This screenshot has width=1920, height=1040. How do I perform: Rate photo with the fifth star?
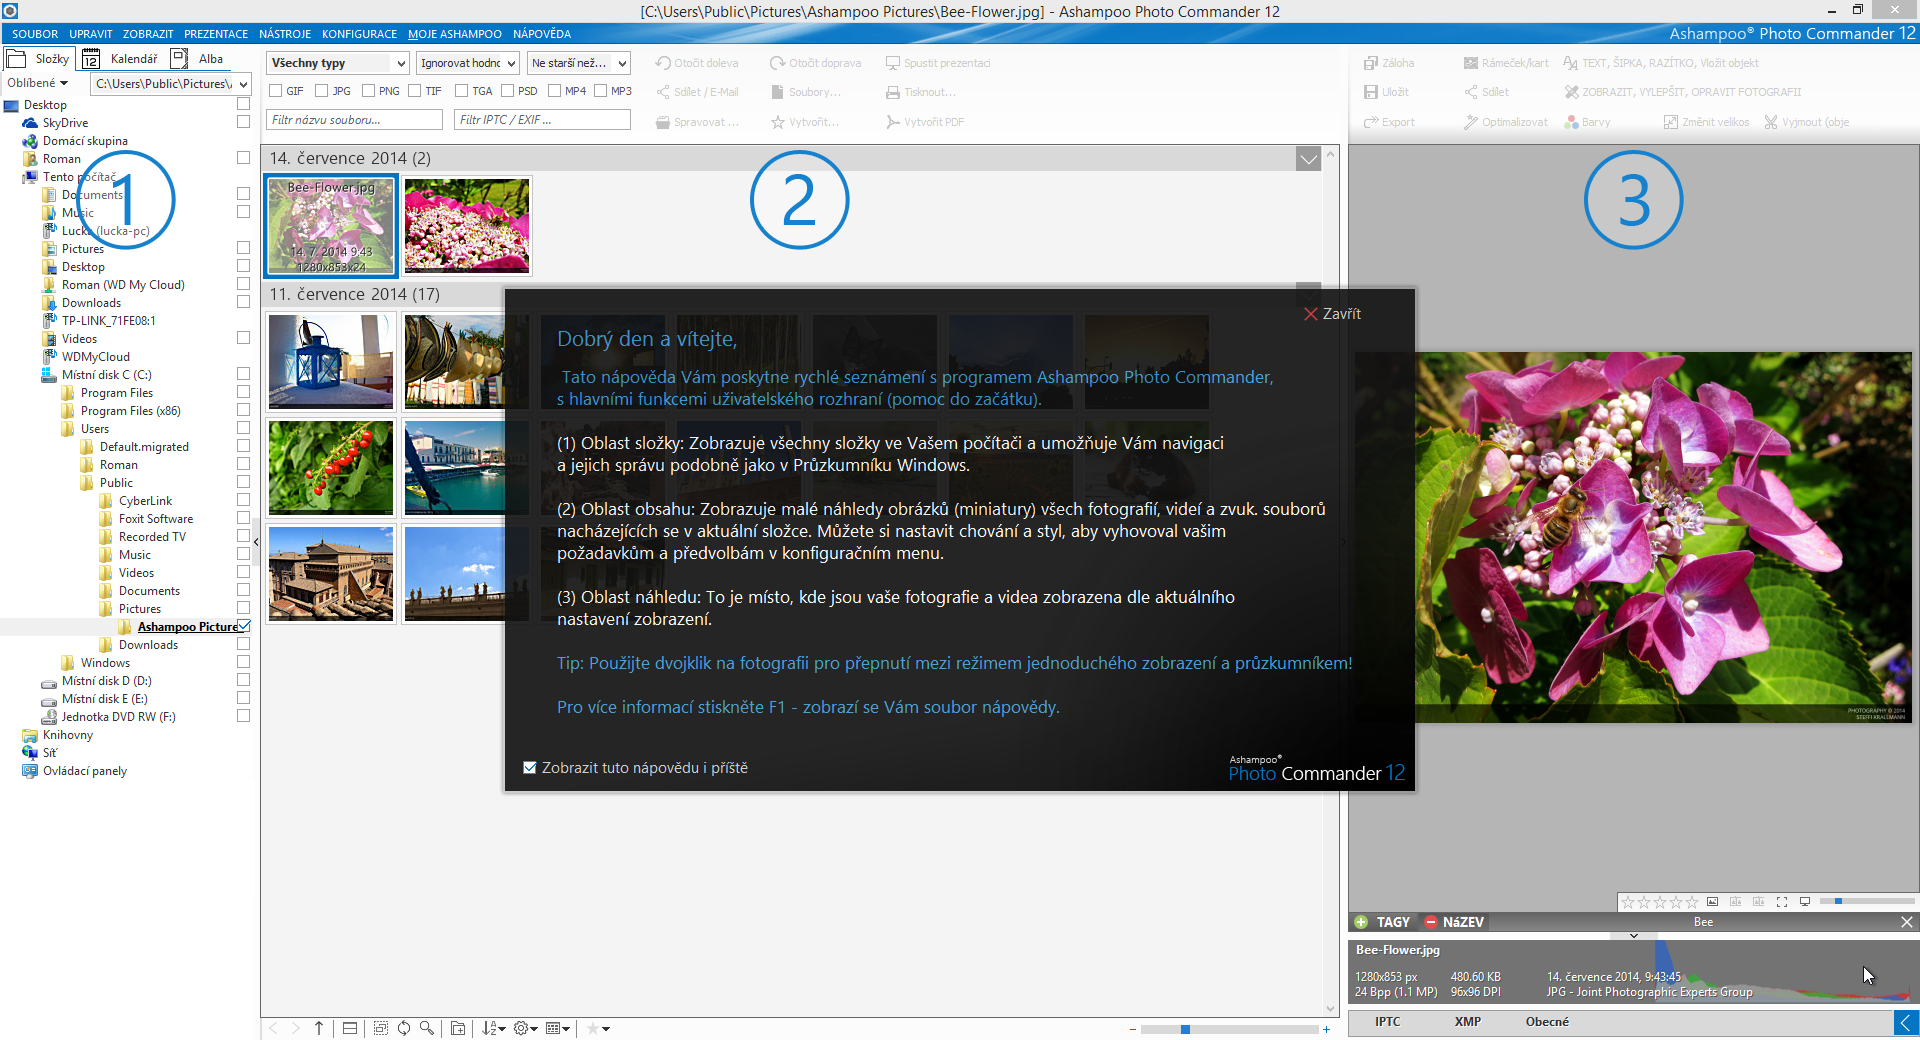click(x=1692, y=902)
